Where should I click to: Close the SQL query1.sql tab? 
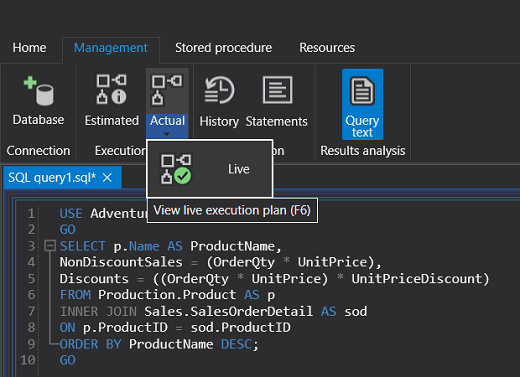[x=107, y=178]
